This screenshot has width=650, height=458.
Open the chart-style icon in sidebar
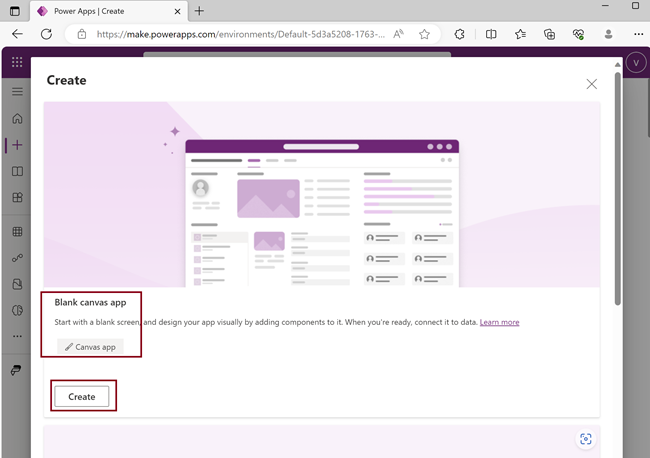17,310
